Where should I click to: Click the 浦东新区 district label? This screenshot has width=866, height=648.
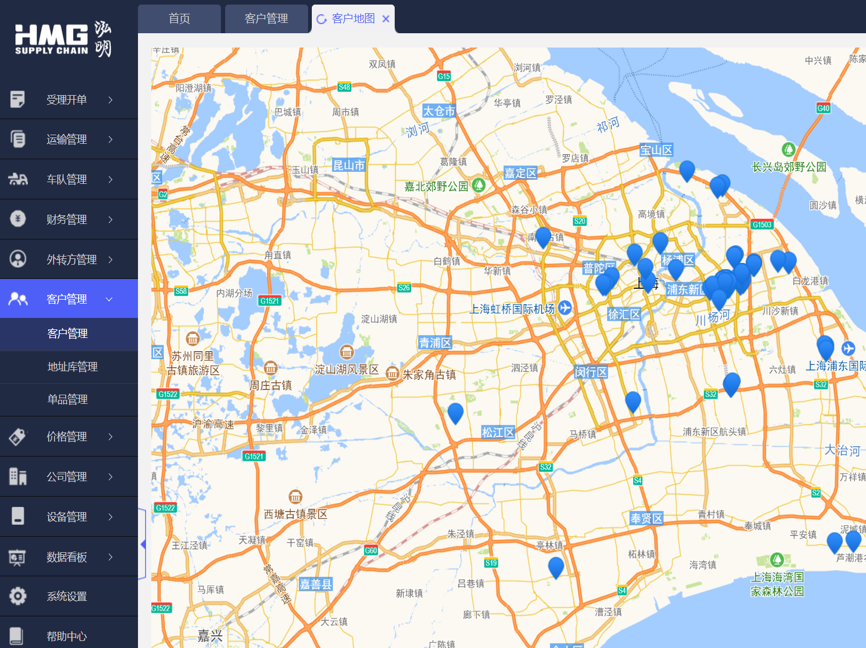click(x=686, y=289)
